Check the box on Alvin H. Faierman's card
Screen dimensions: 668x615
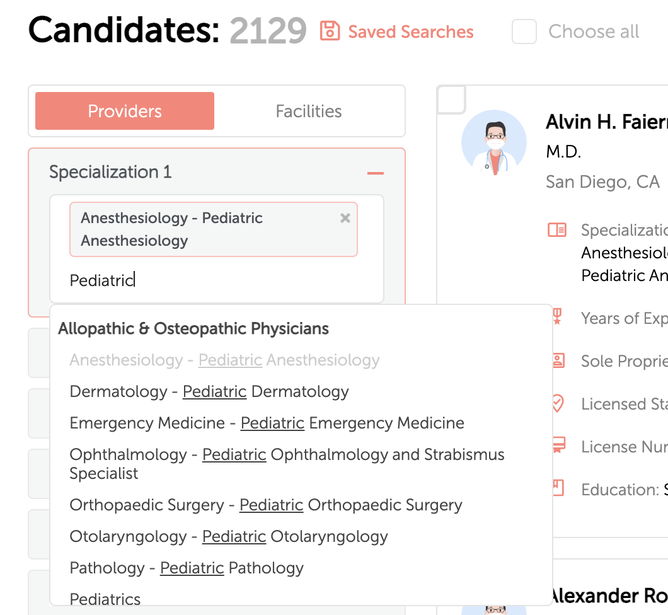click(x=452, y=100)
